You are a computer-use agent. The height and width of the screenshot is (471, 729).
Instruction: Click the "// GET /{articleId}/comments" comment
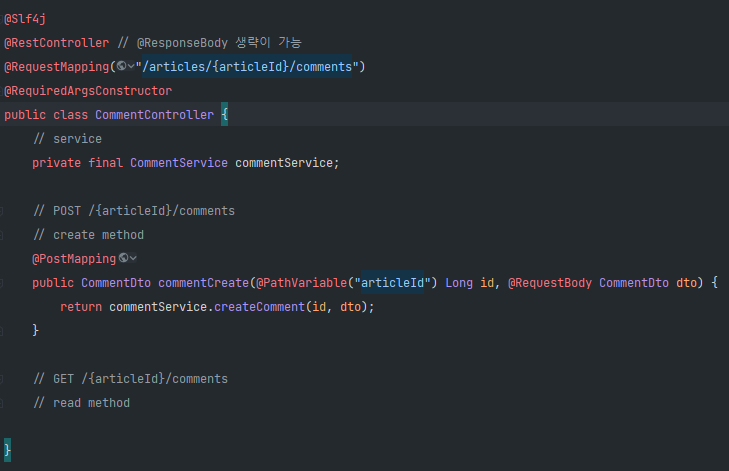tap(131, 379)
